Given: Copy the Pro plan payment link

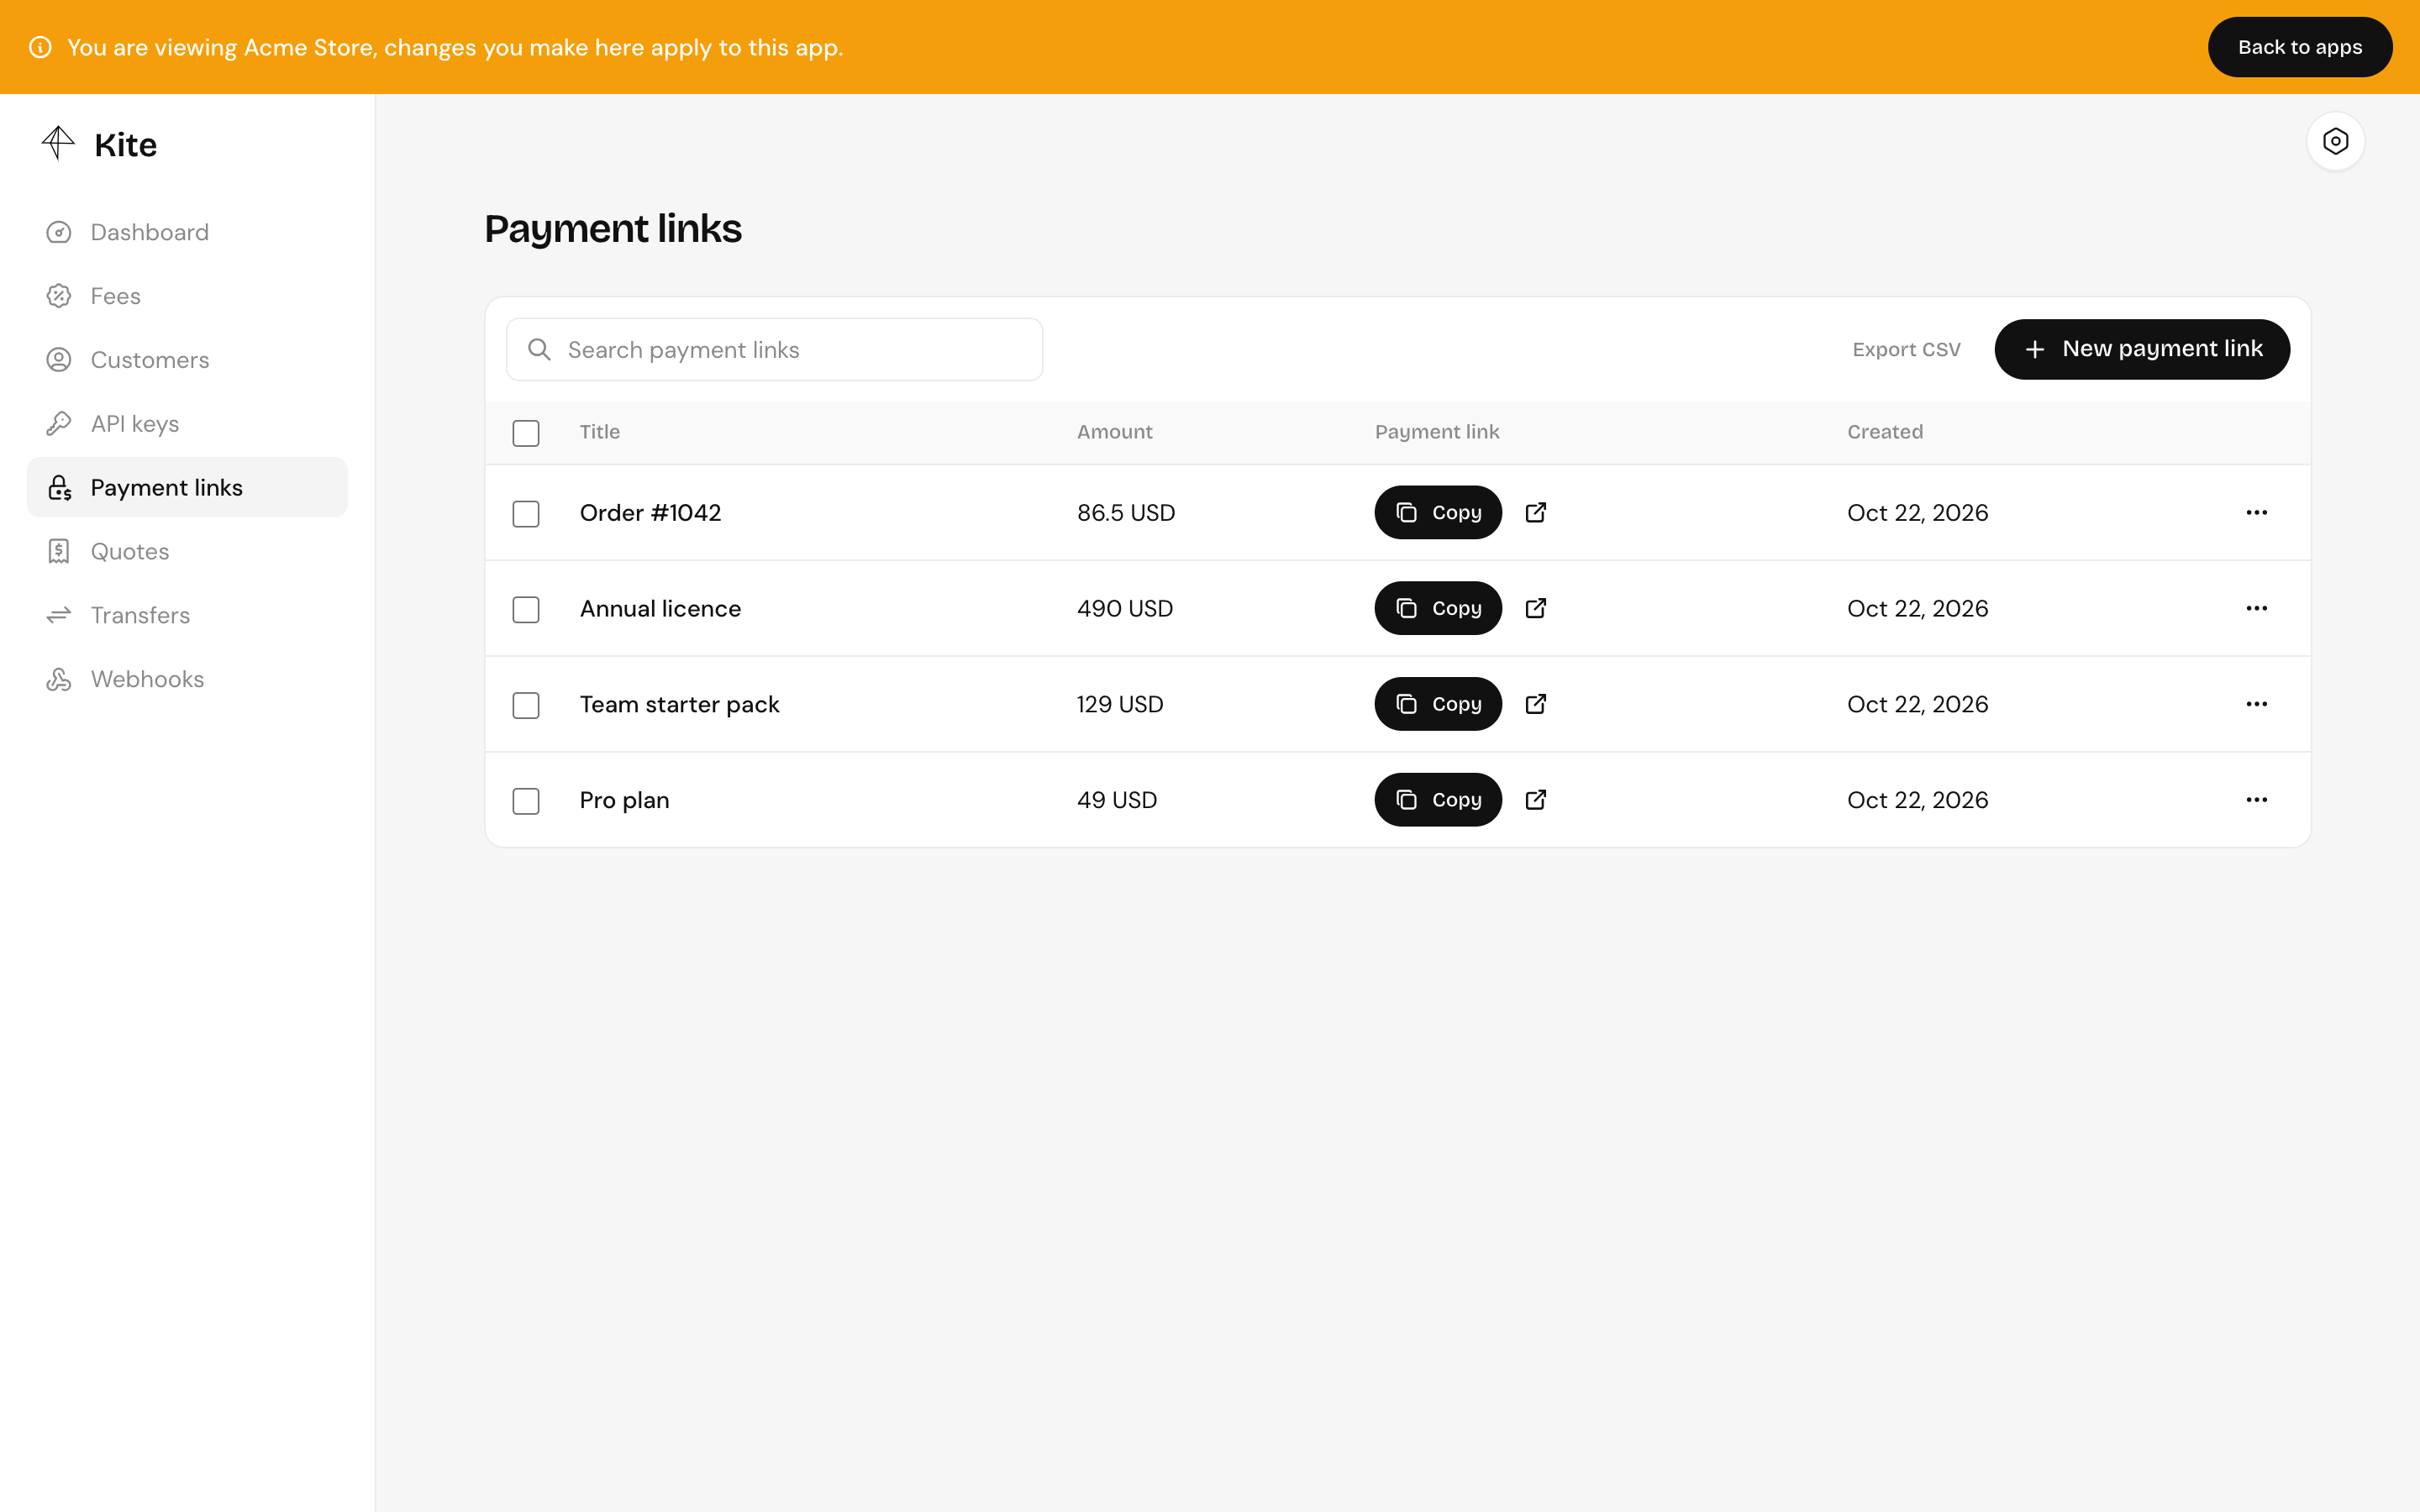Looking at the screenshot, I should pyautogui.click(x=1438, y=800).
